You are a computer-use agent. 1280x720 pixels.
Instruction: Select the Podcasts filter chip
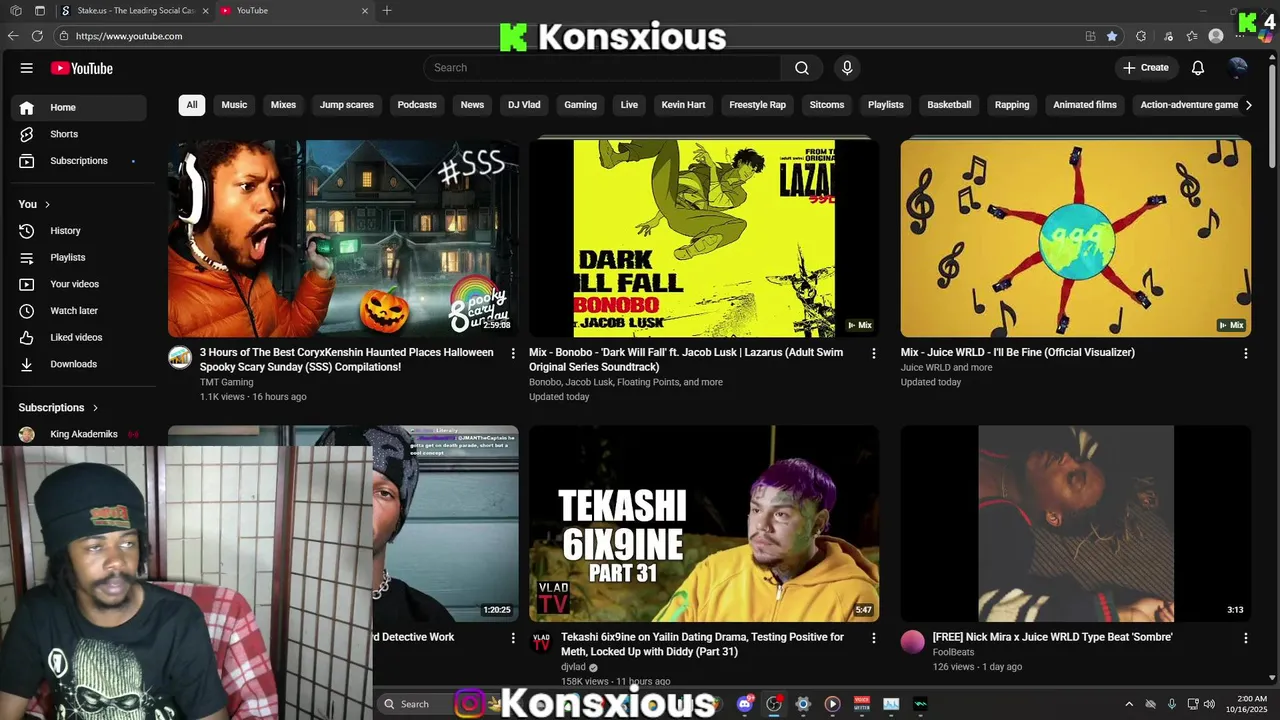pos(417,105)
